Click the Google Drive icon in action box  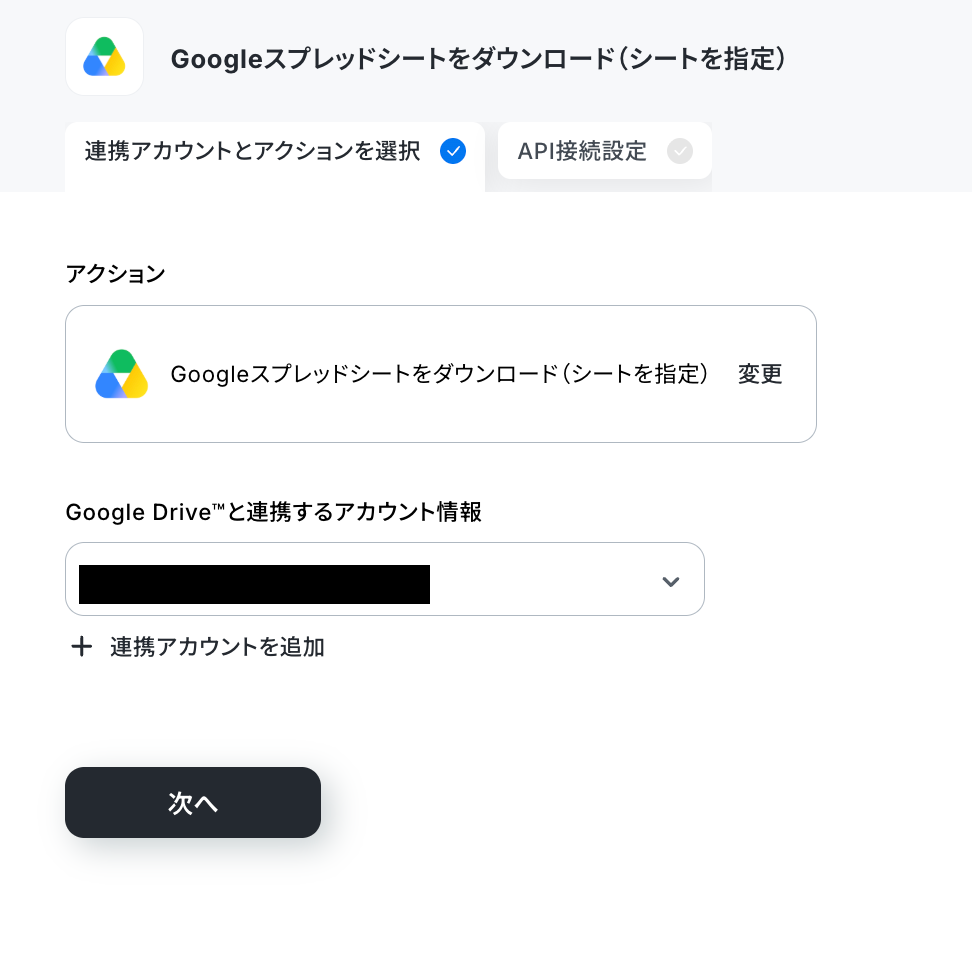click(122, 374)
